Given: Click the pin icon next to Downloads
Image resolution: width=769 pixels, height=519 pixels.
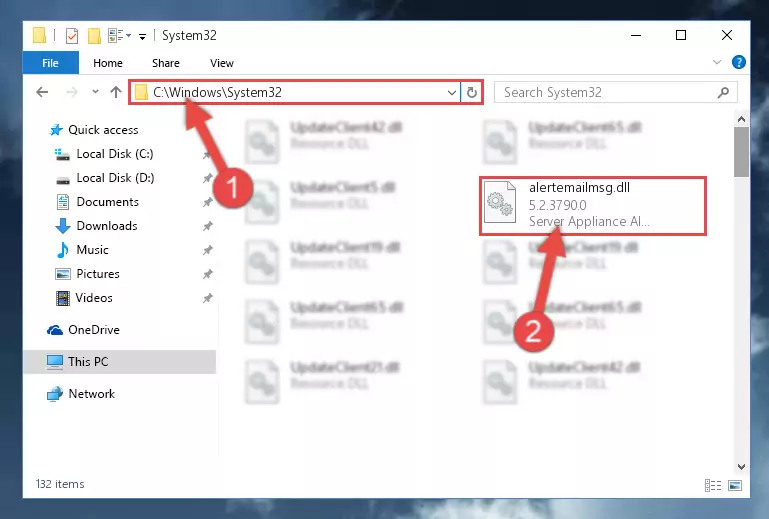Looking at the screenshot, I should click(207, 226).
